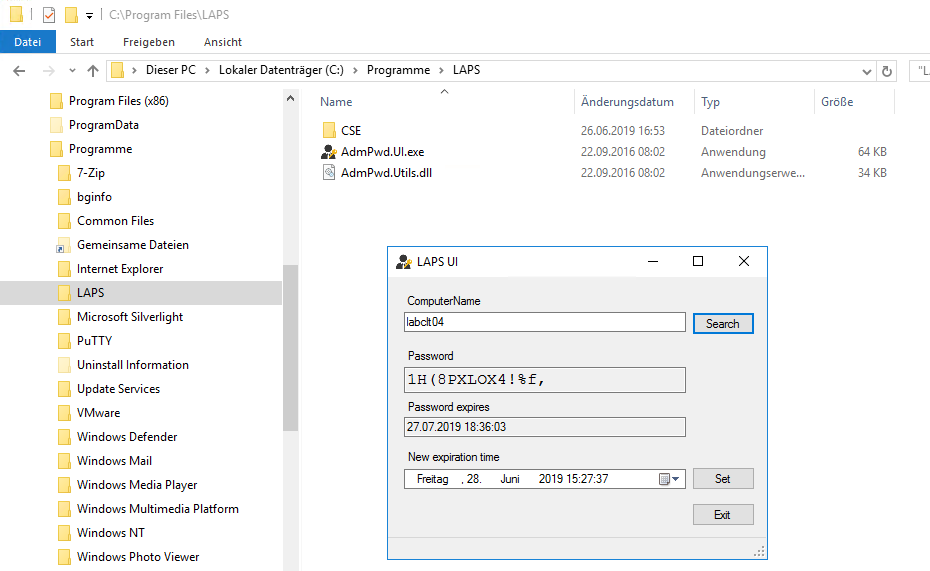
Task: Switch to the Freigeben ribbon tab
Action: (x=149, y=42)
